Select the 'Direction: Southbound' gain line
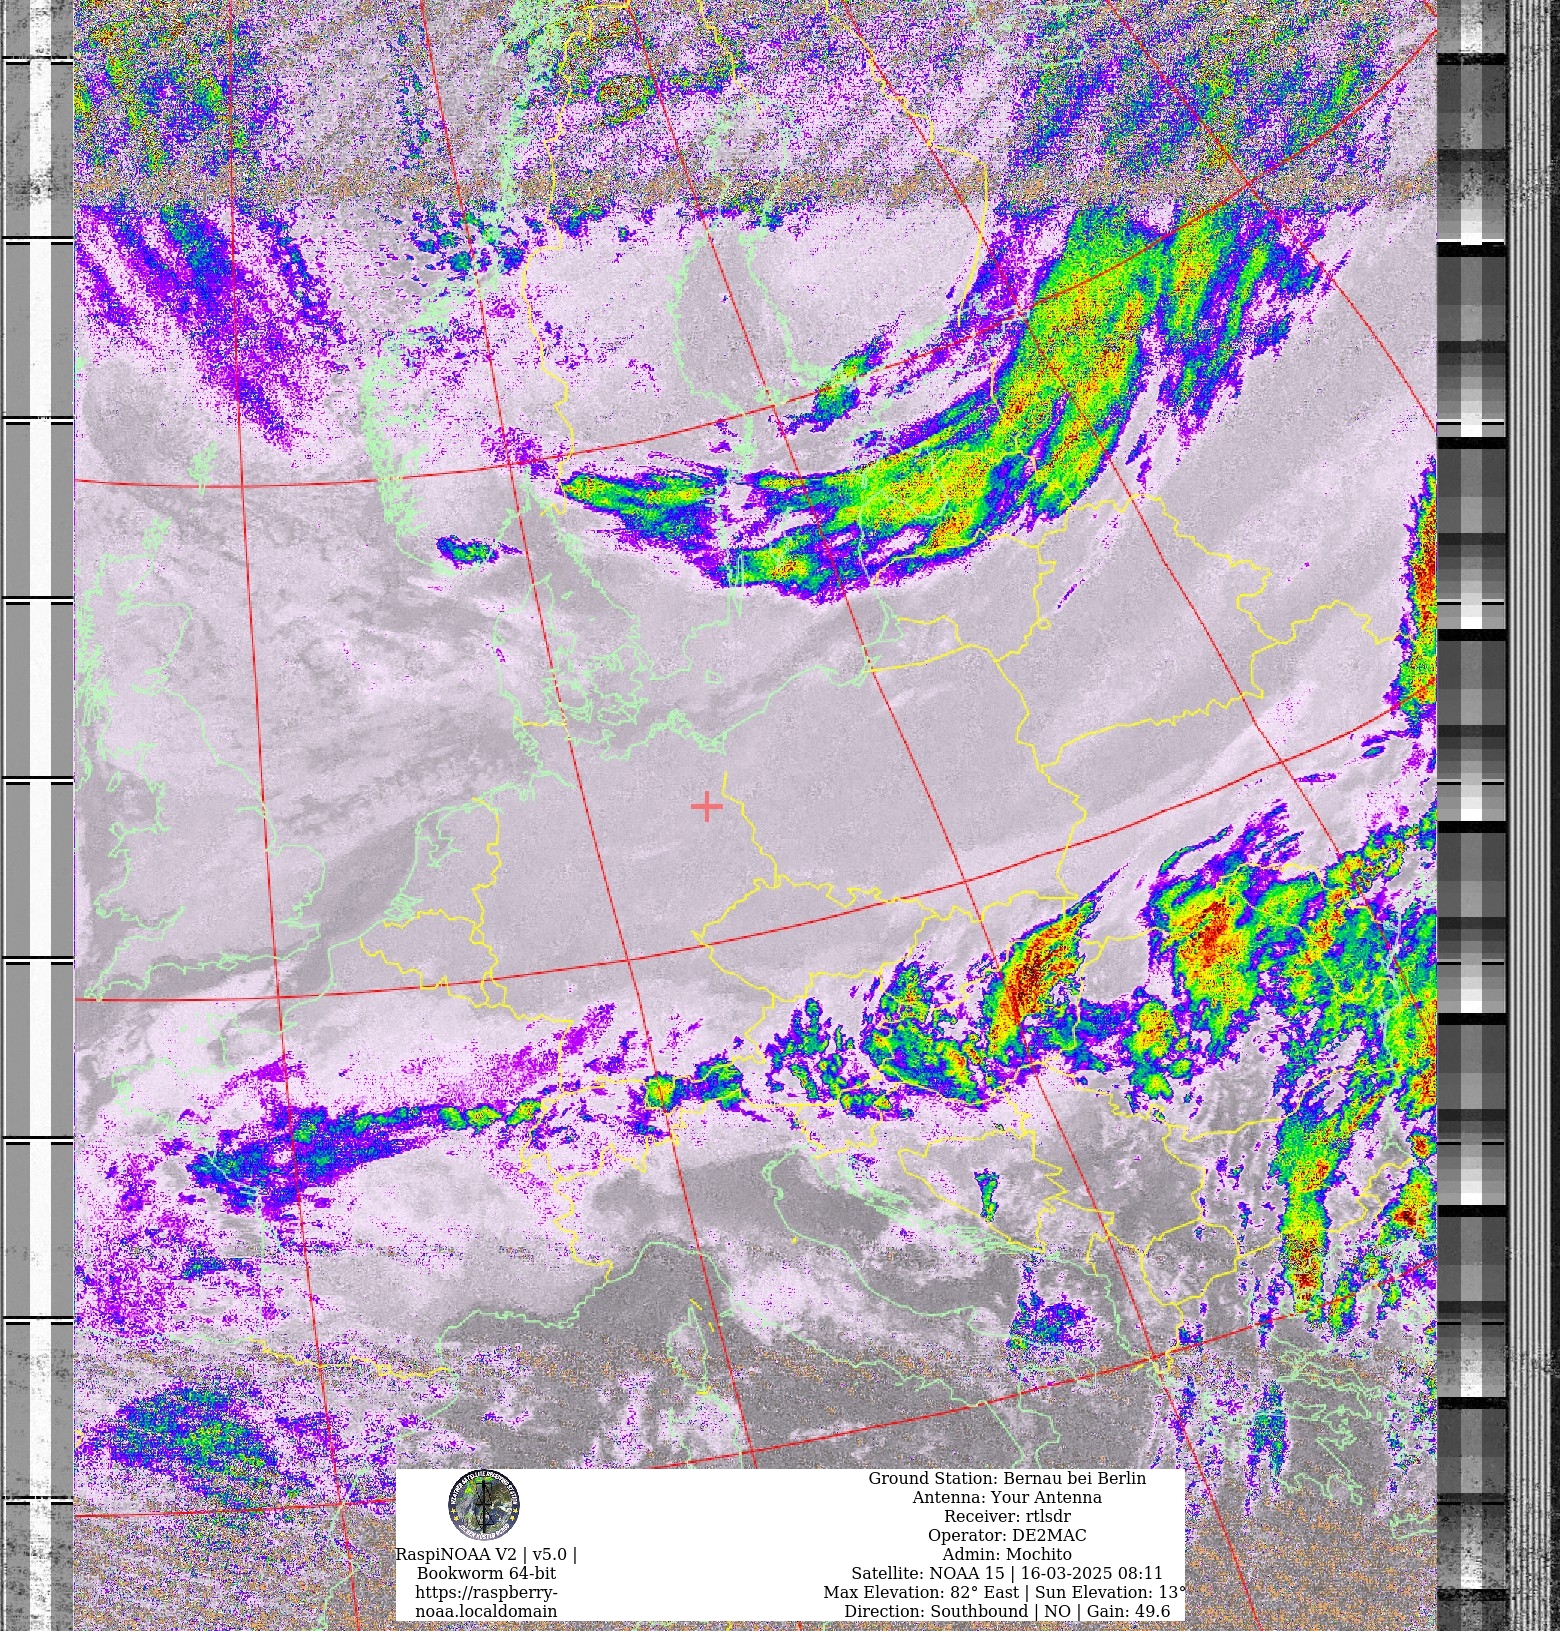The image size is (1560, 1631). pyautogui.click(x=1006, y=1611)
